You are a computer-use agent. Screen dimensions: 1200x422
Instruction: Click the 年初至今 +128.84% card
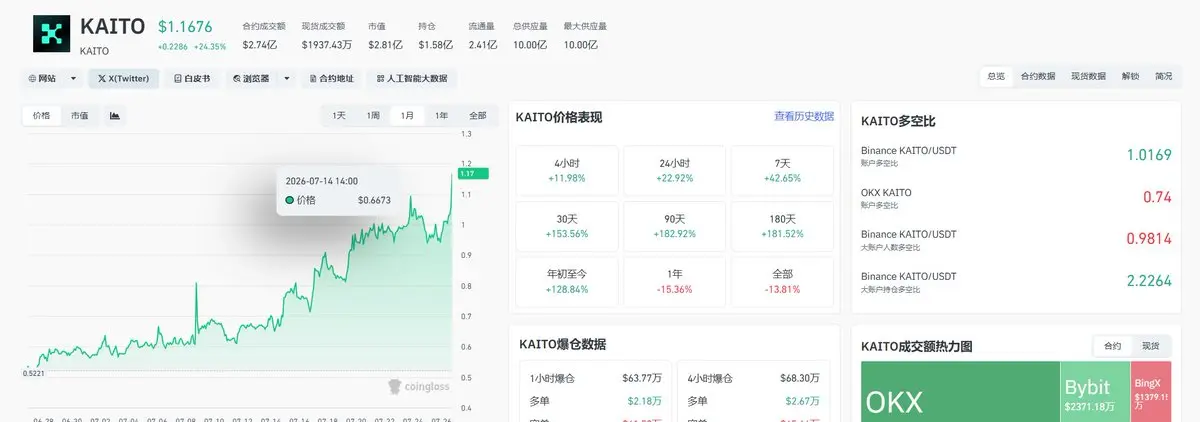[x=567, y=281]
